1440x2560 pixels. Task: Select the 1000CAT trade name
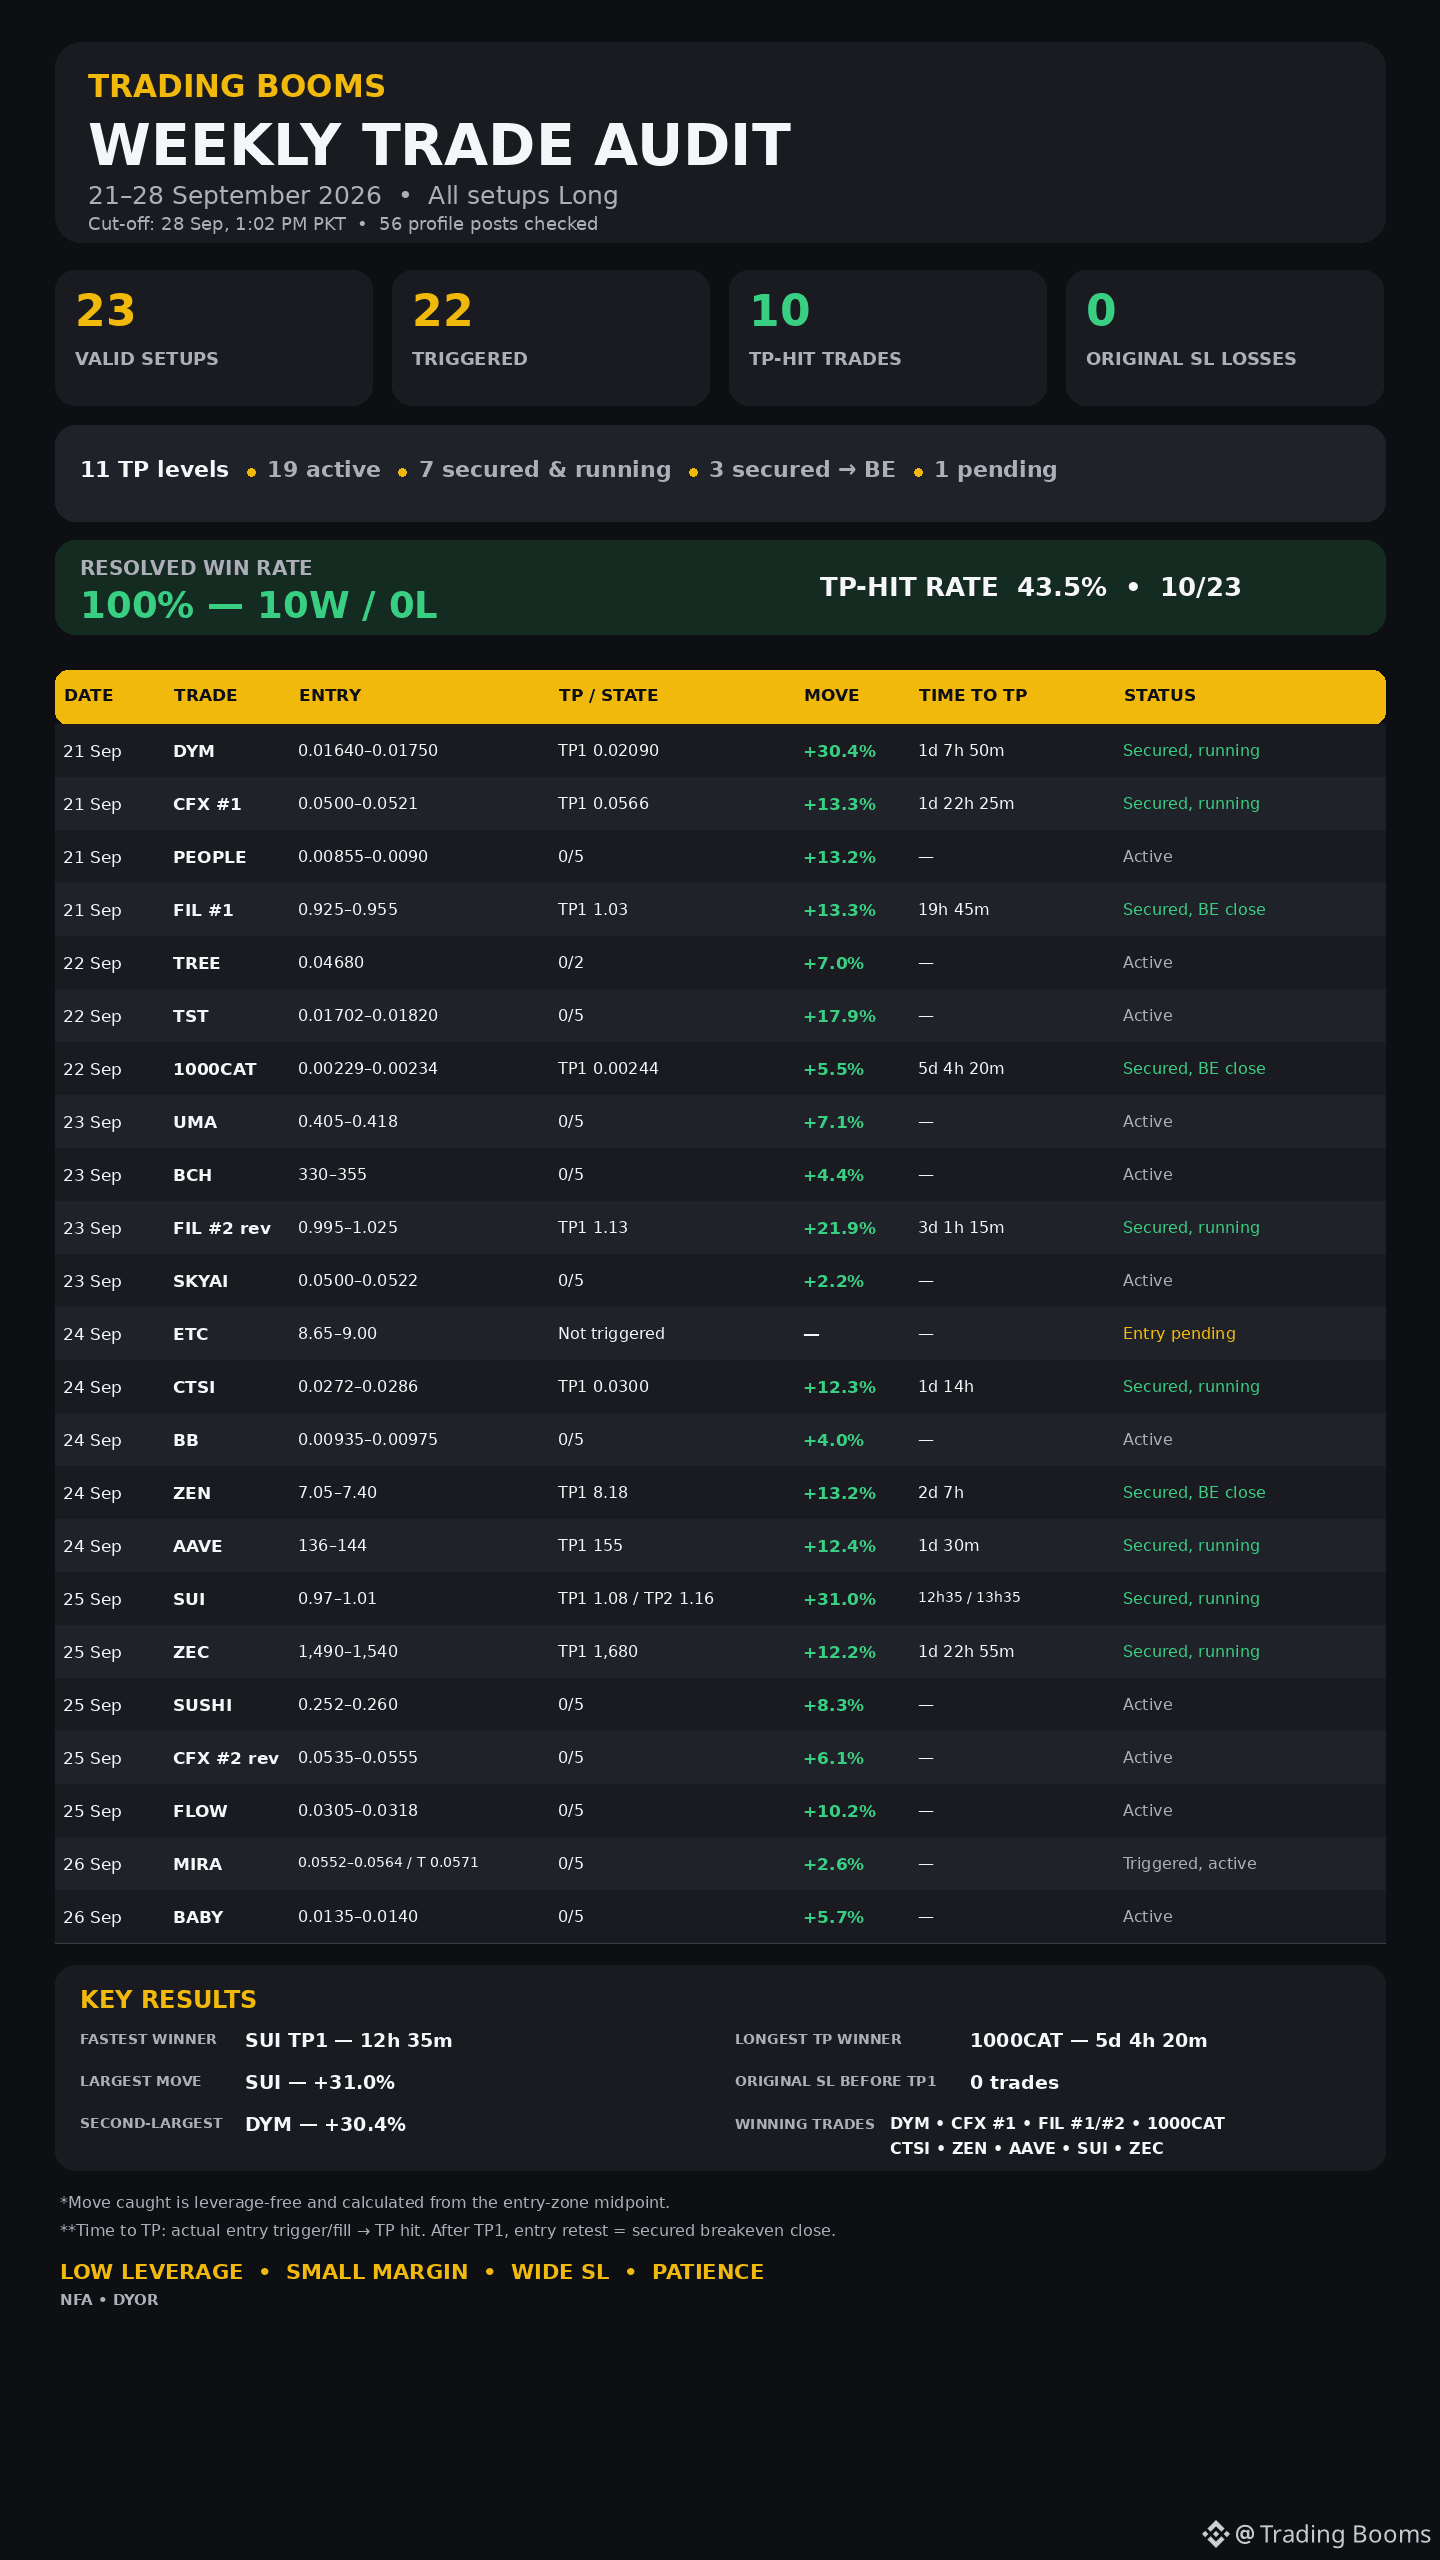point(214,1069)
